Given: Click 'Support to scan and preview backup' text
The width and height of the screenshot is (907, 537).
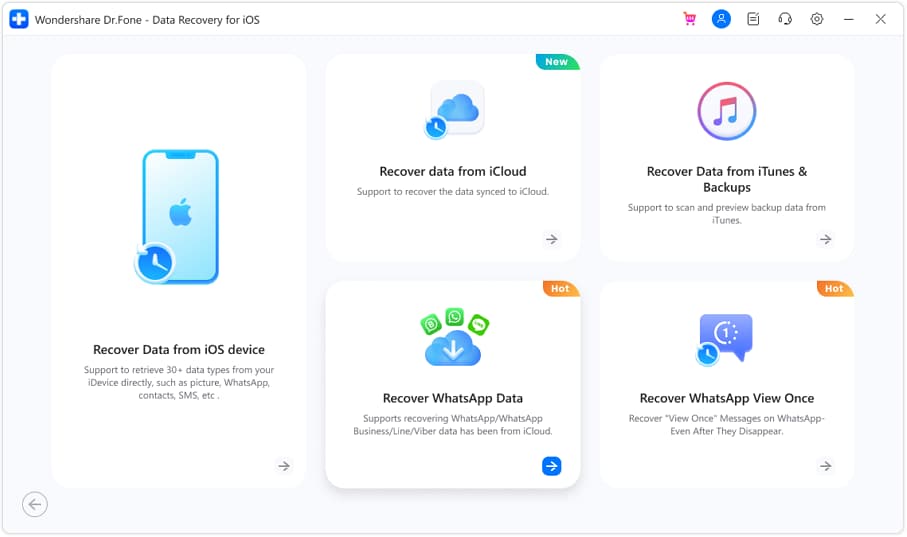Looking at the screenshot, I should 727,214.
